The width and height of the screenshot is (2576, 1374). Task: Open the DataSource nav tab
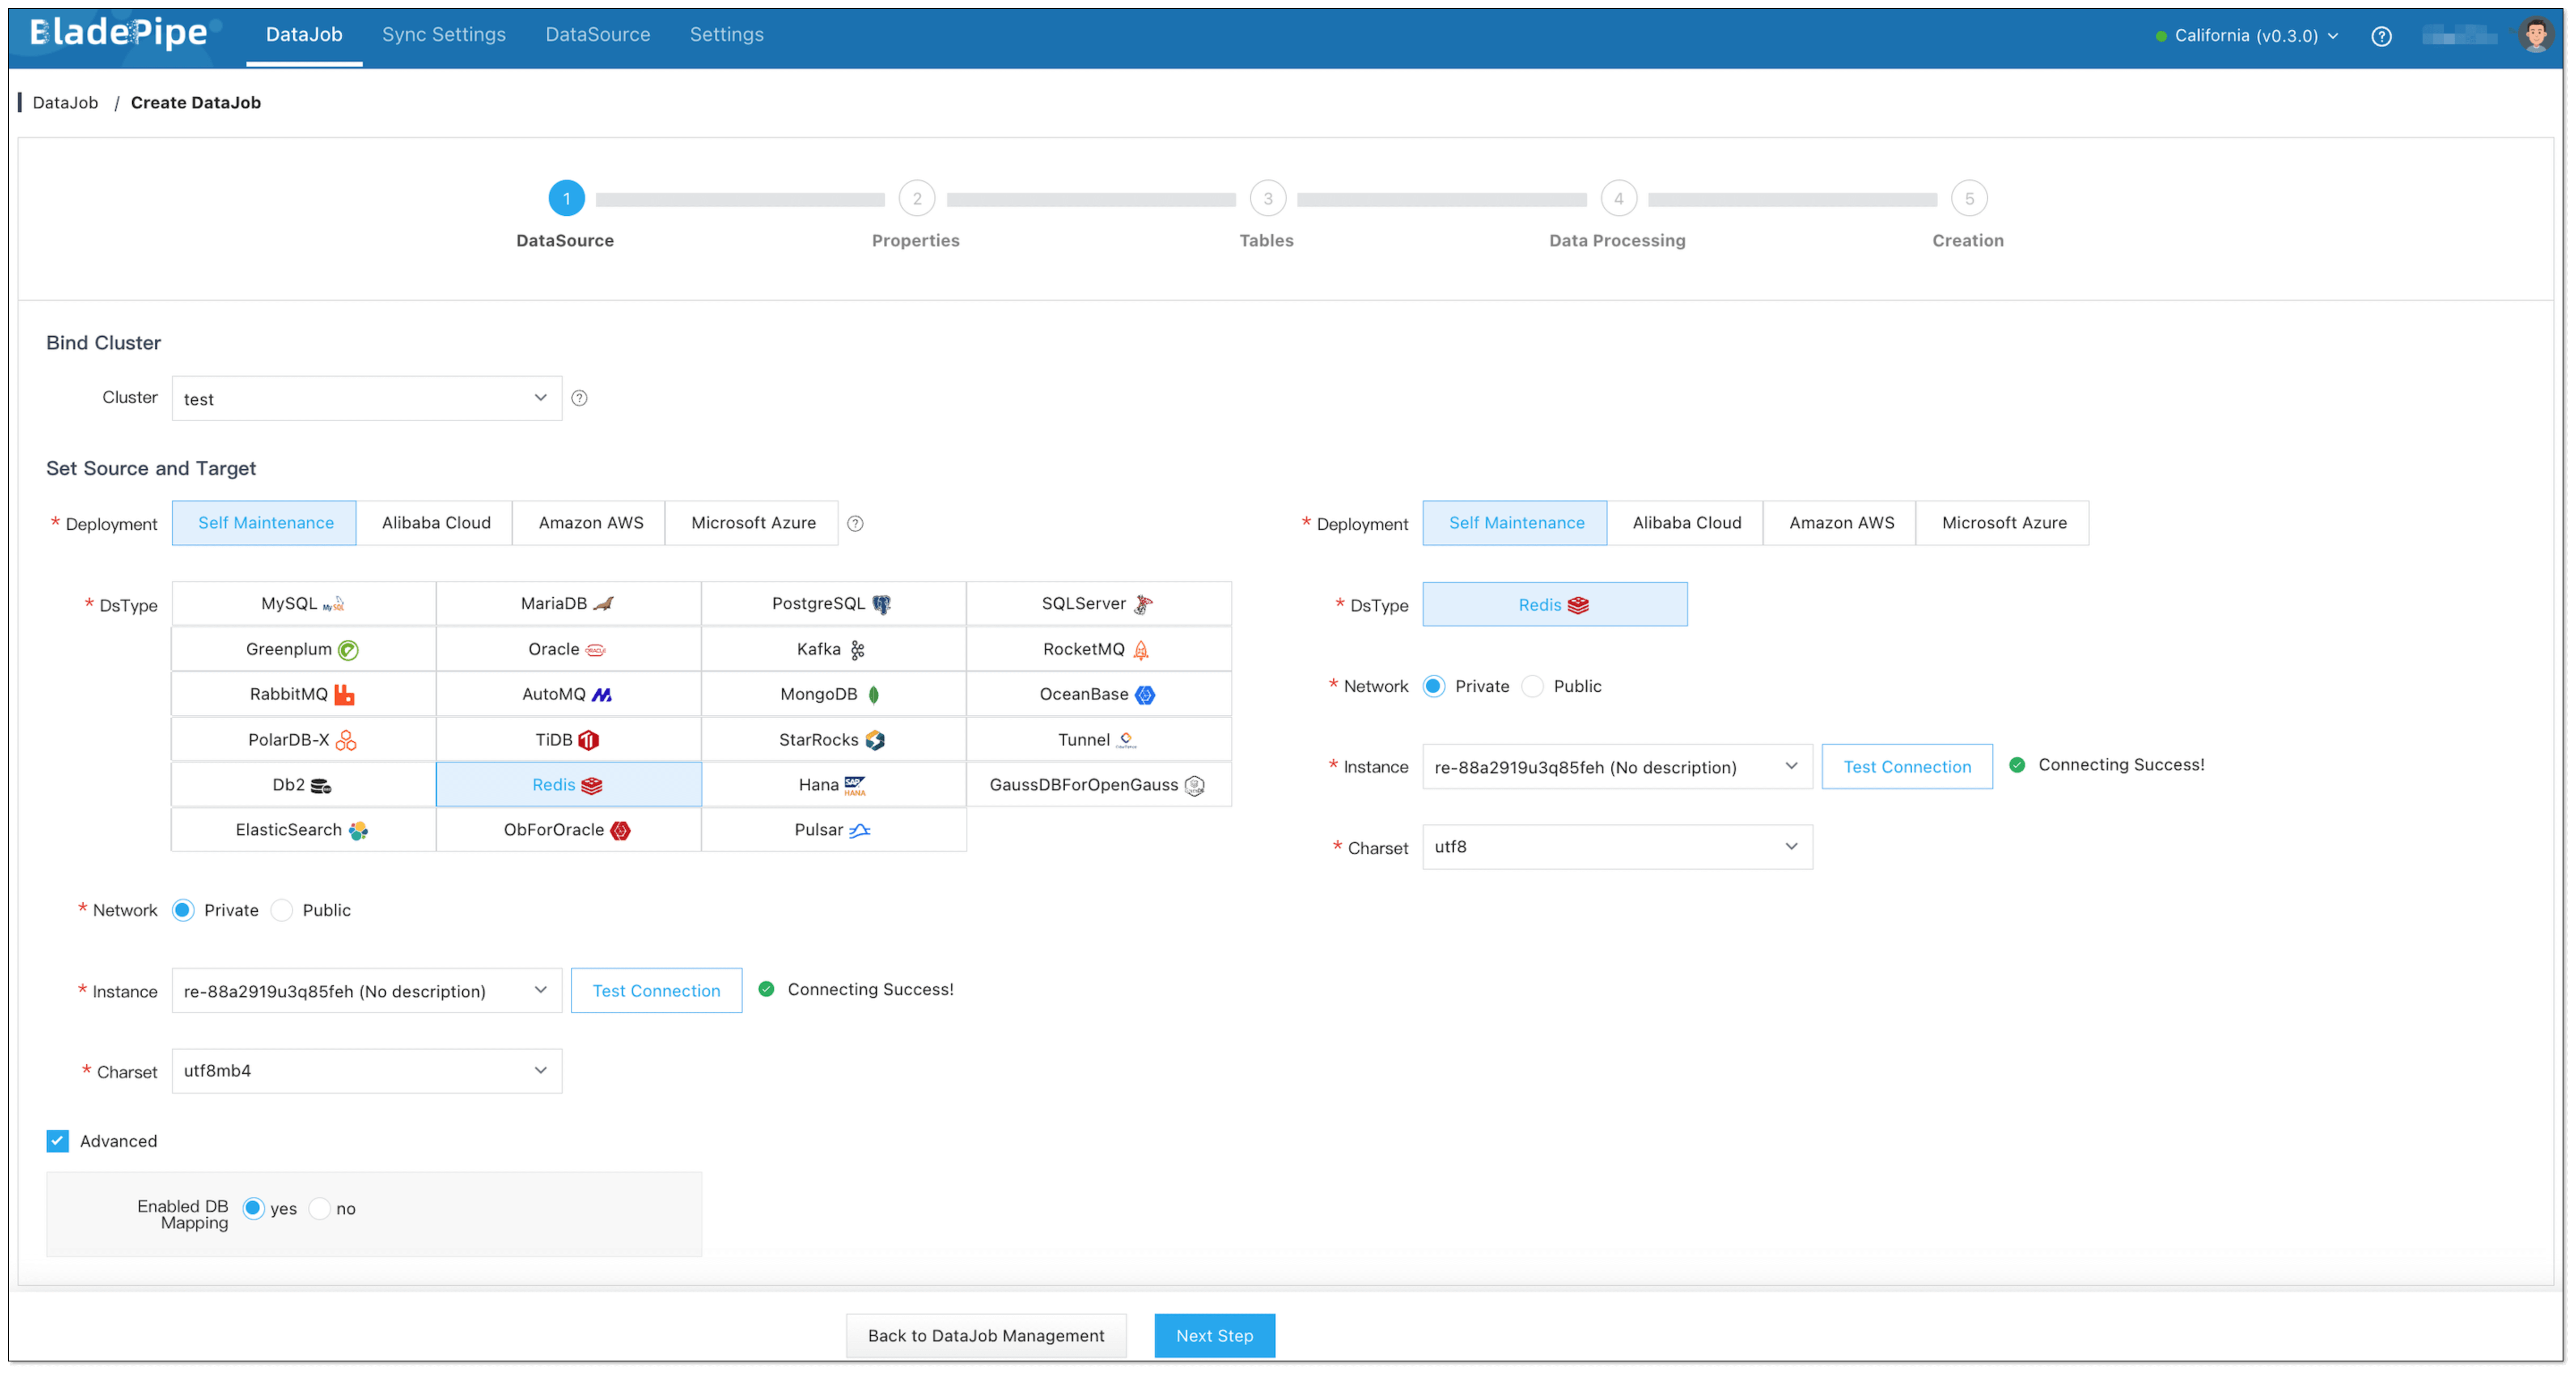coord(597,34)
